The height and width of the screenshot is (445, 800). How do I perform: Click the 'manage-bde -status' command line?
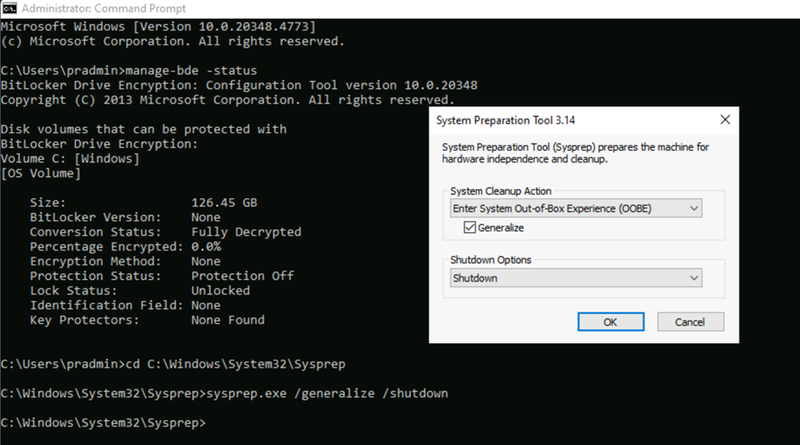(x=129, y=70)
